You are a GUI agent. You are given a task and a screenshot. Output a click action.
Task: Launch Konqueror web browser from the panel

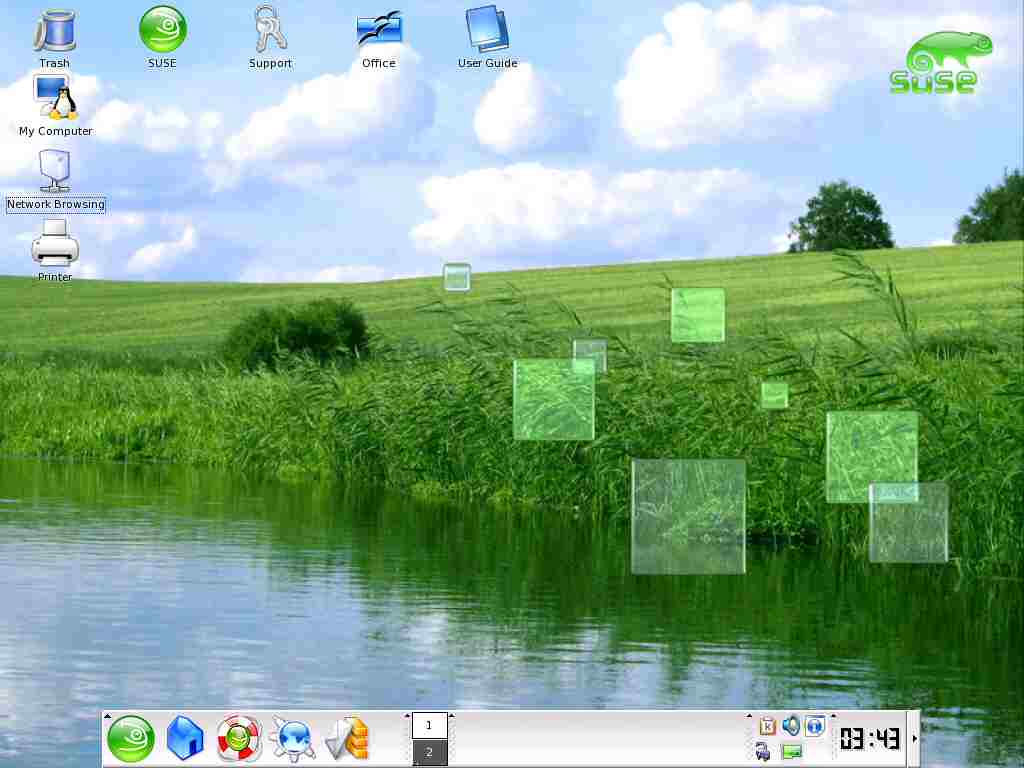[293, 739]
